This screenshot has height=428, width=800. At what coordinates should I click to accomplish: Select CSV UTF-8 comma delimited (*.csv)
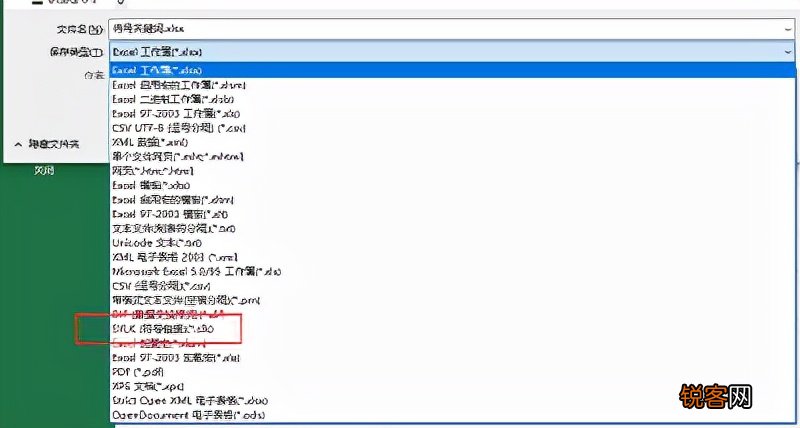(453, 128)
